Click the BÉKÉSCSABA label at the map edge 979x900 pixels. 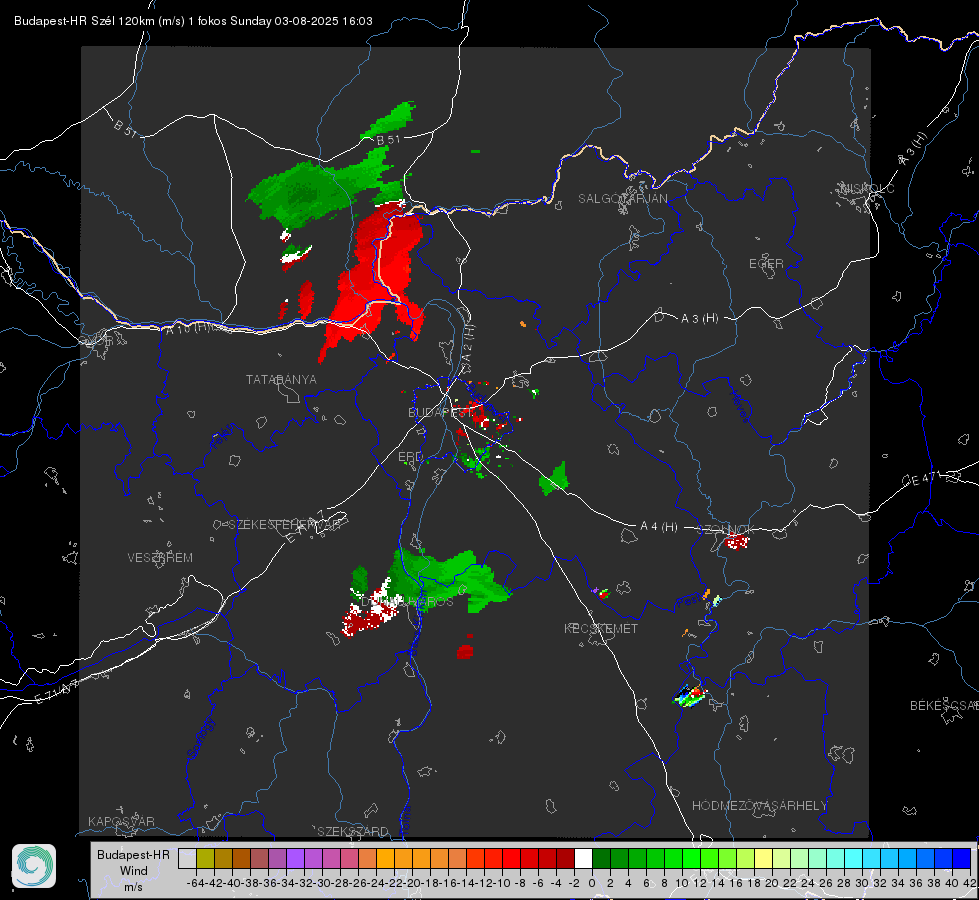pyautogui.click(x=944, y=705)
